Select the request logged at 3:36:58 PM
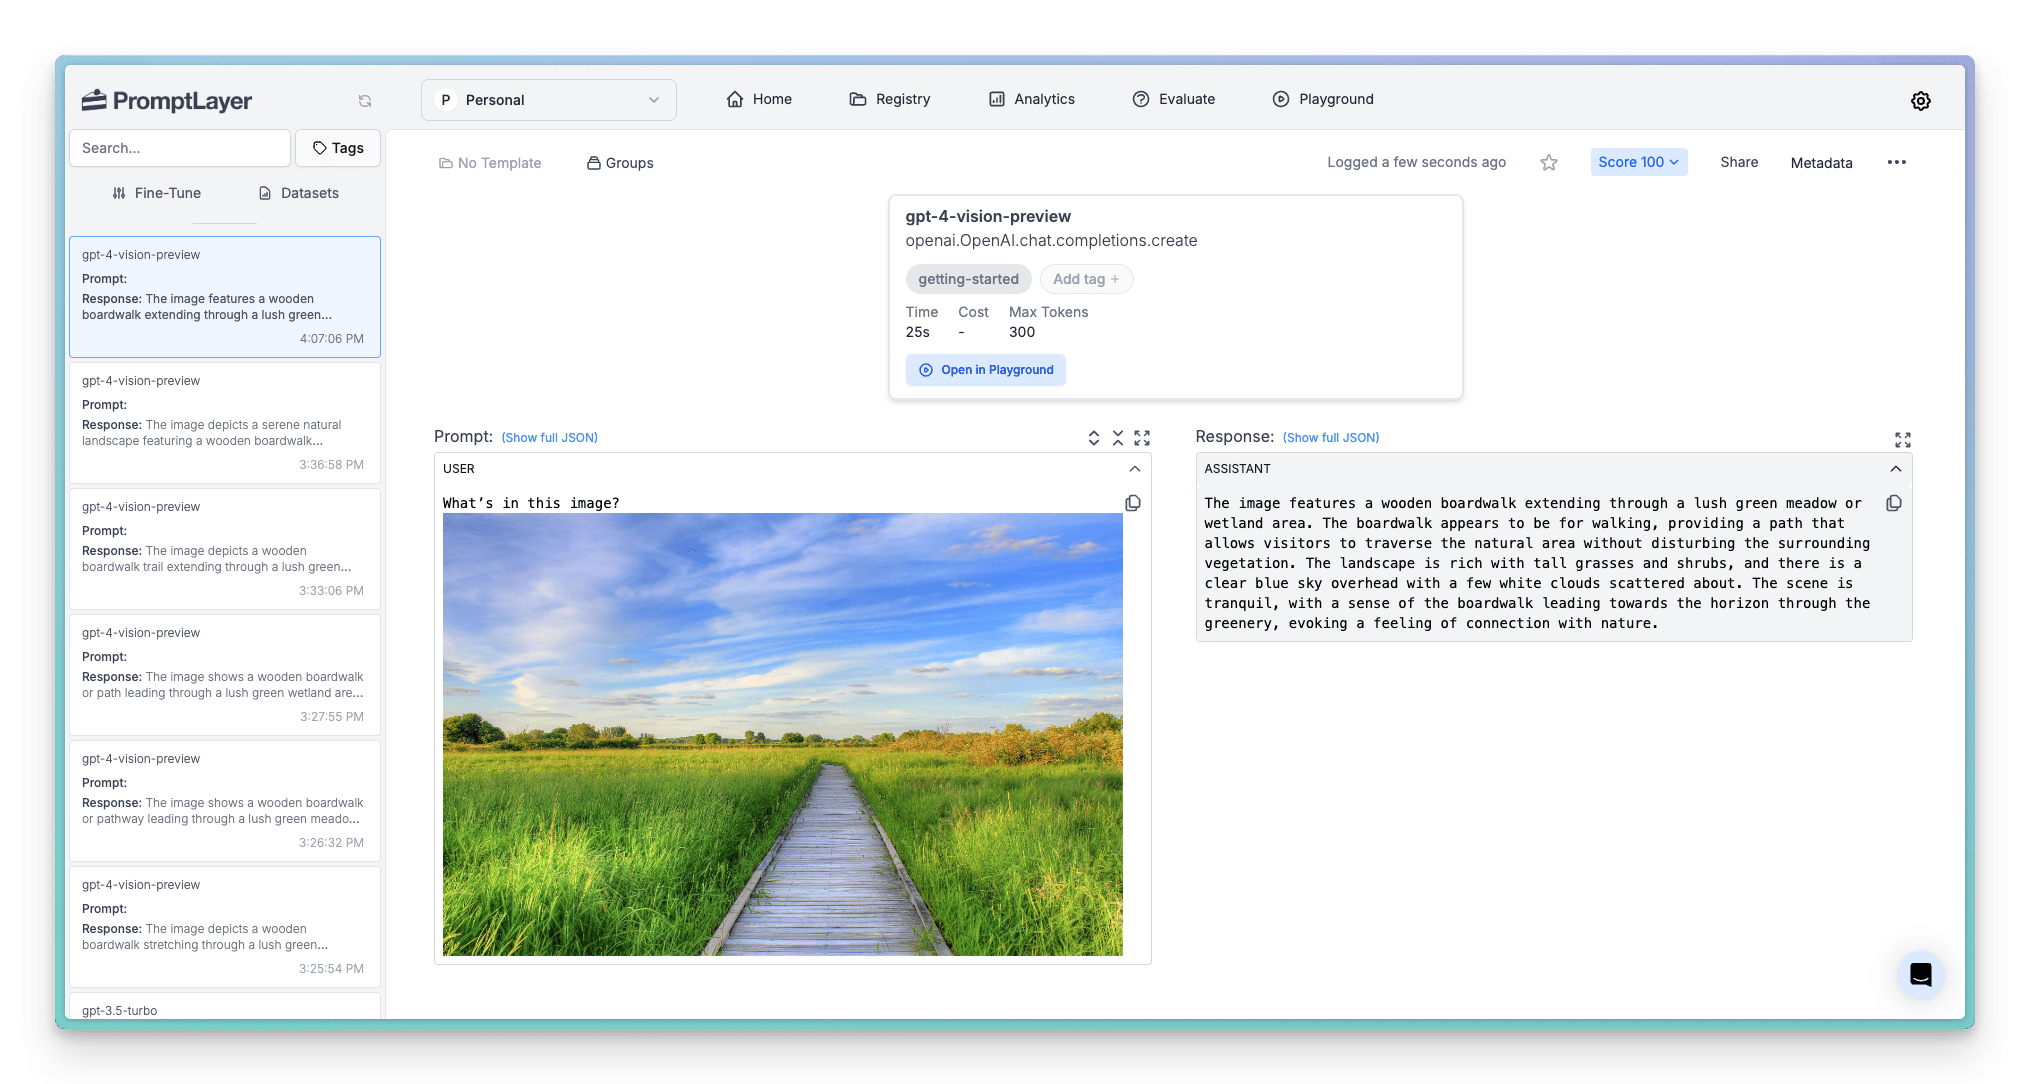This screenshot has height=1084, width=2030. [225, 423]
